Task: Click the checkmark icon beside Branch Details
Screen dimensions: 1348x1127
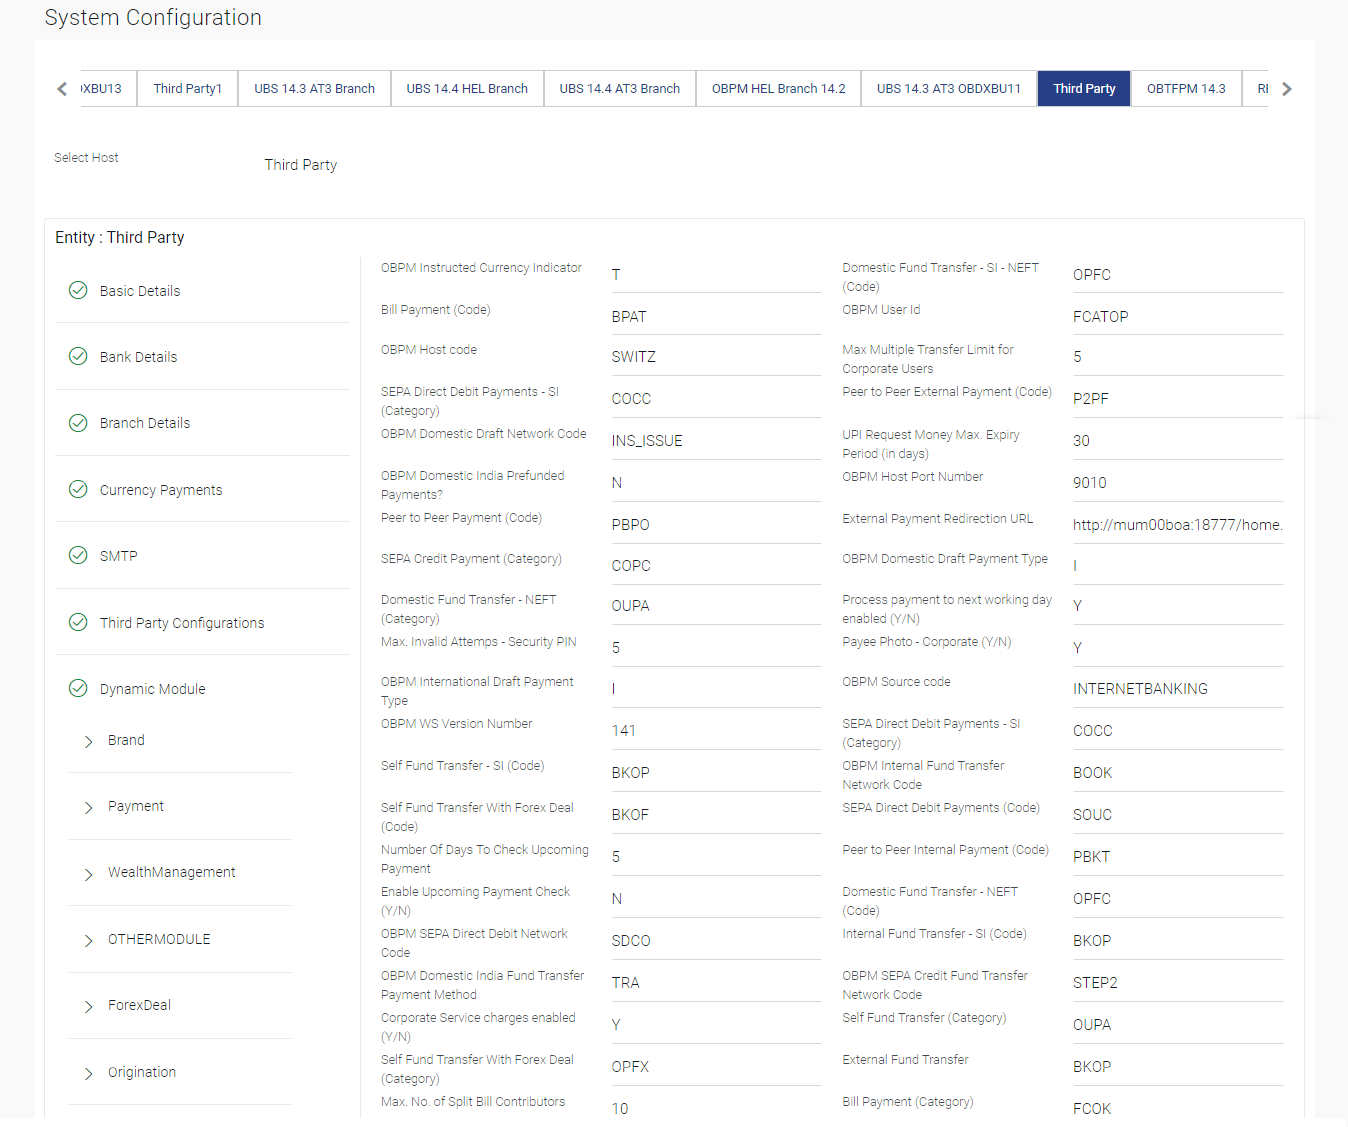Action: (x=78, y=423)
